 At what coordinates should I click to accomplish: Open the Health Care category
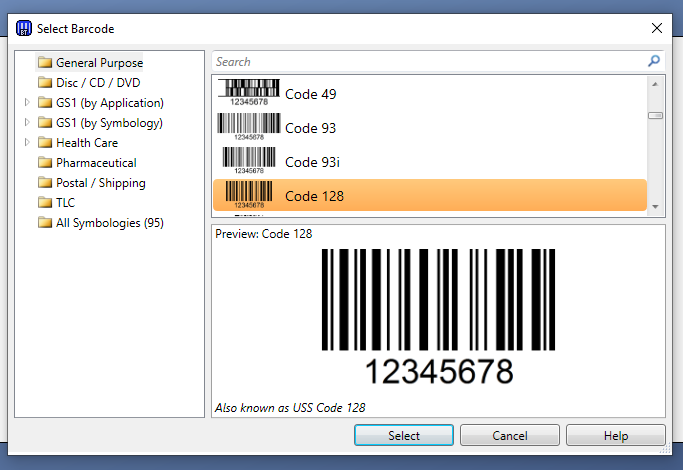point(87,143)
